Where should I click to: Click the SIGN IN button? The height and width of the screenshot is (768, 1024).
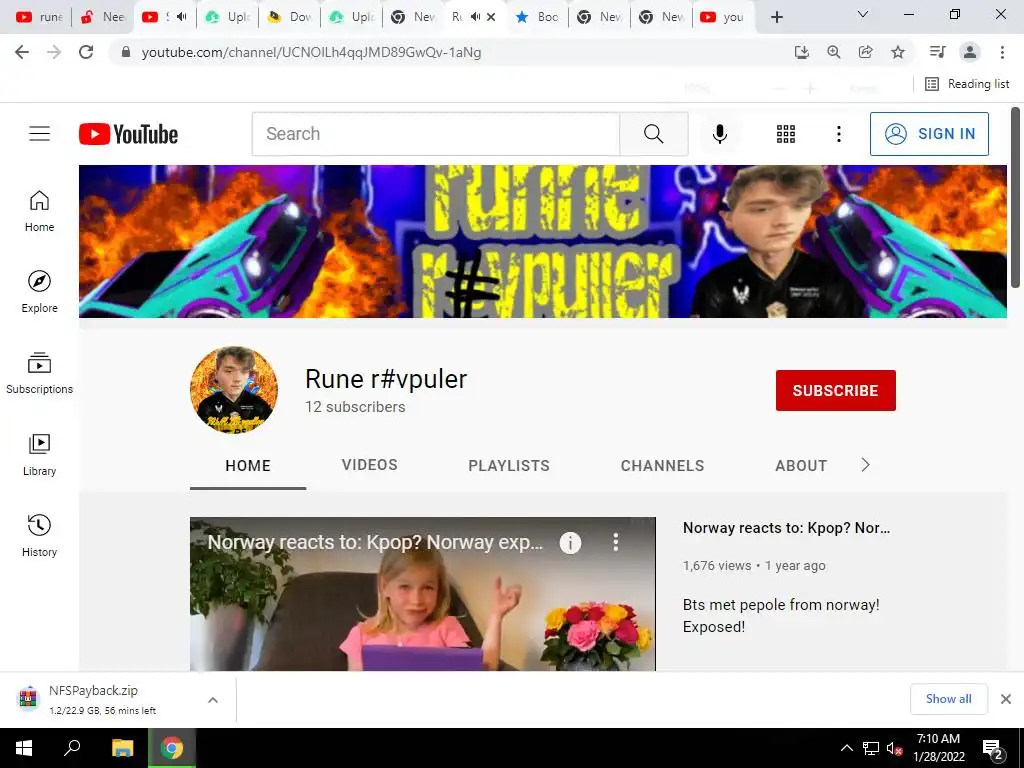coord(929,134)
